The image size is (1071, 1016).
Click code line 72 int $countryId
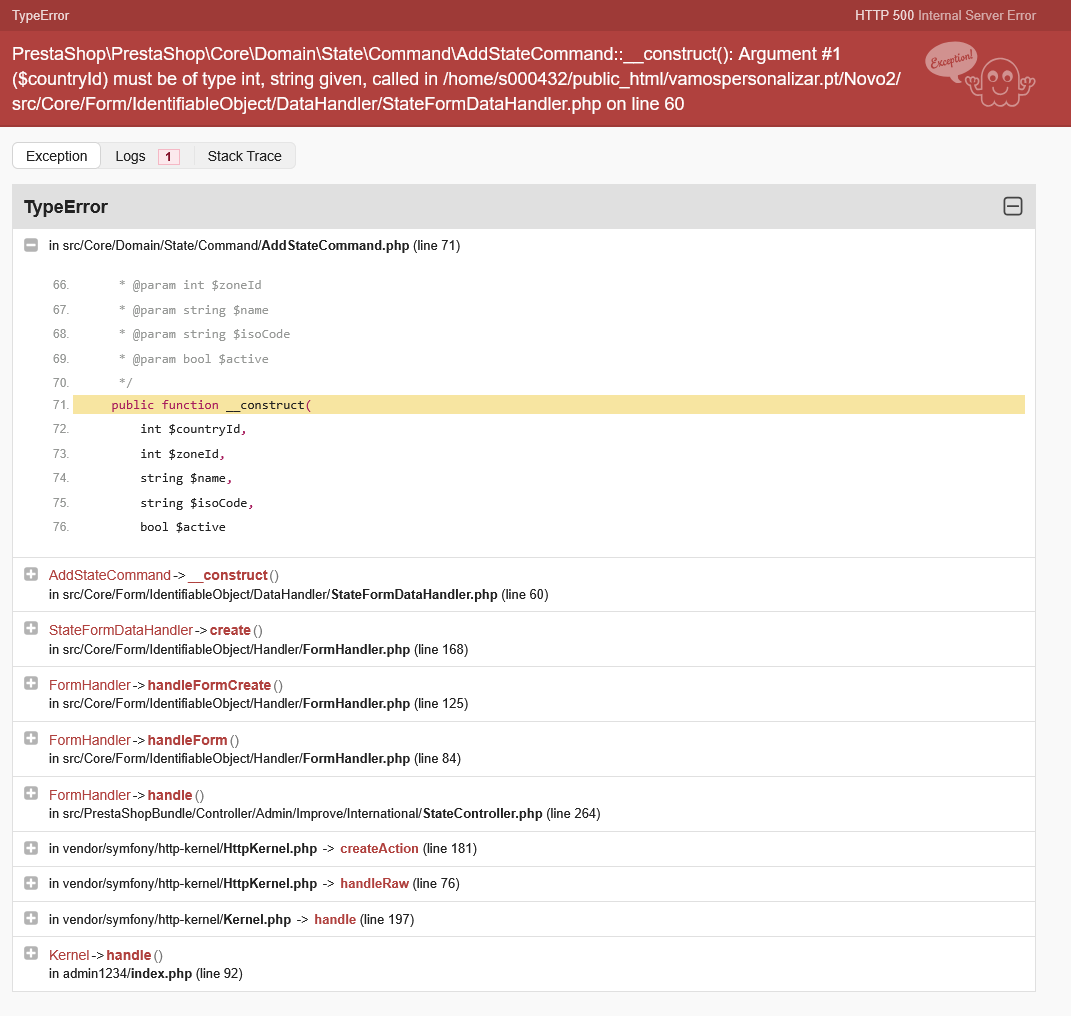pos(193,429)
